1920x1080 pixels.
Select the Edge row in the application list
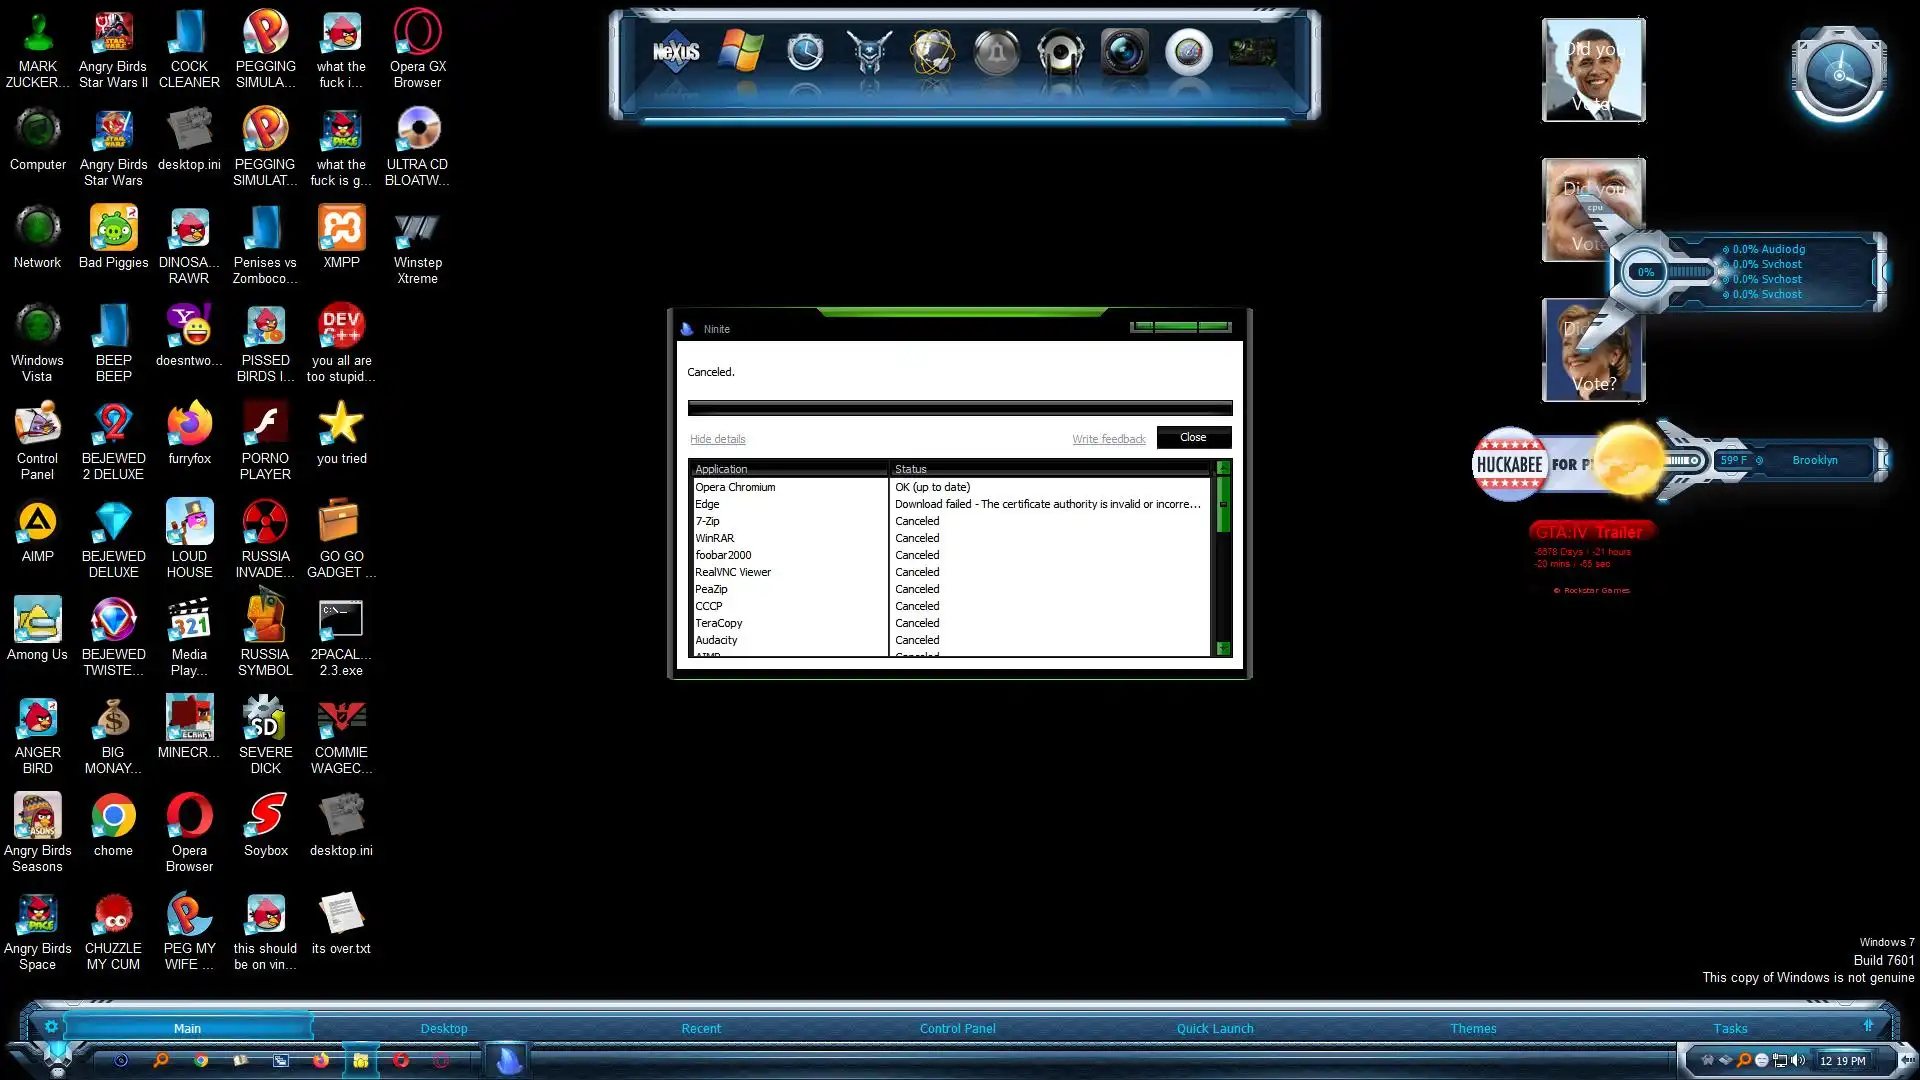707,504
